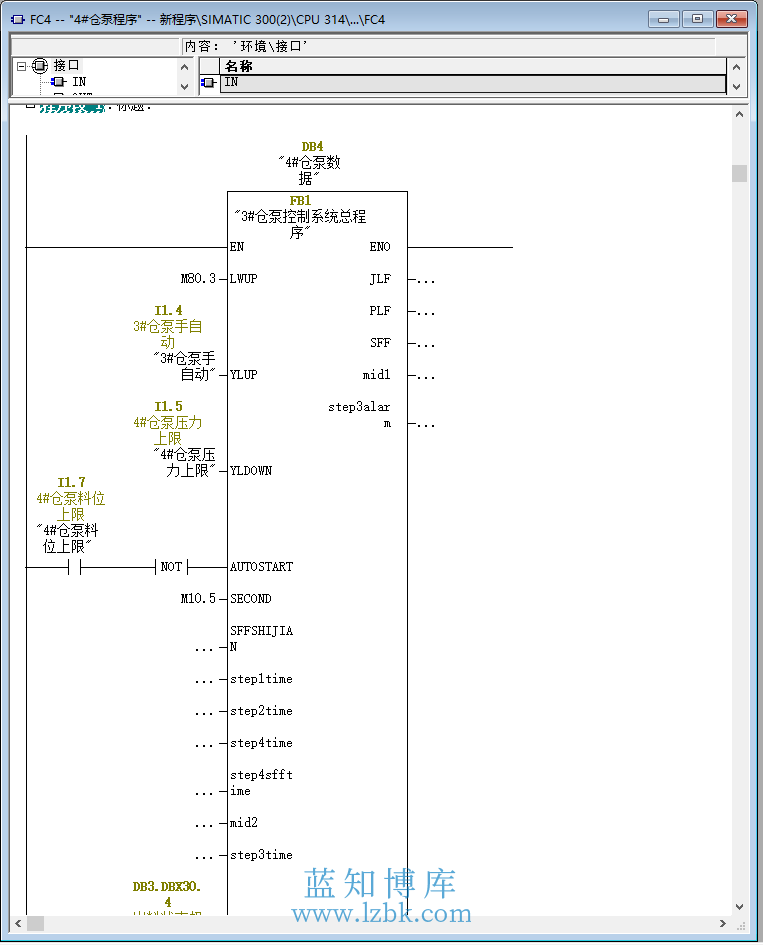Click the DB3.DBX30.4 address label

pyautogui.click(x=167, y=894)
